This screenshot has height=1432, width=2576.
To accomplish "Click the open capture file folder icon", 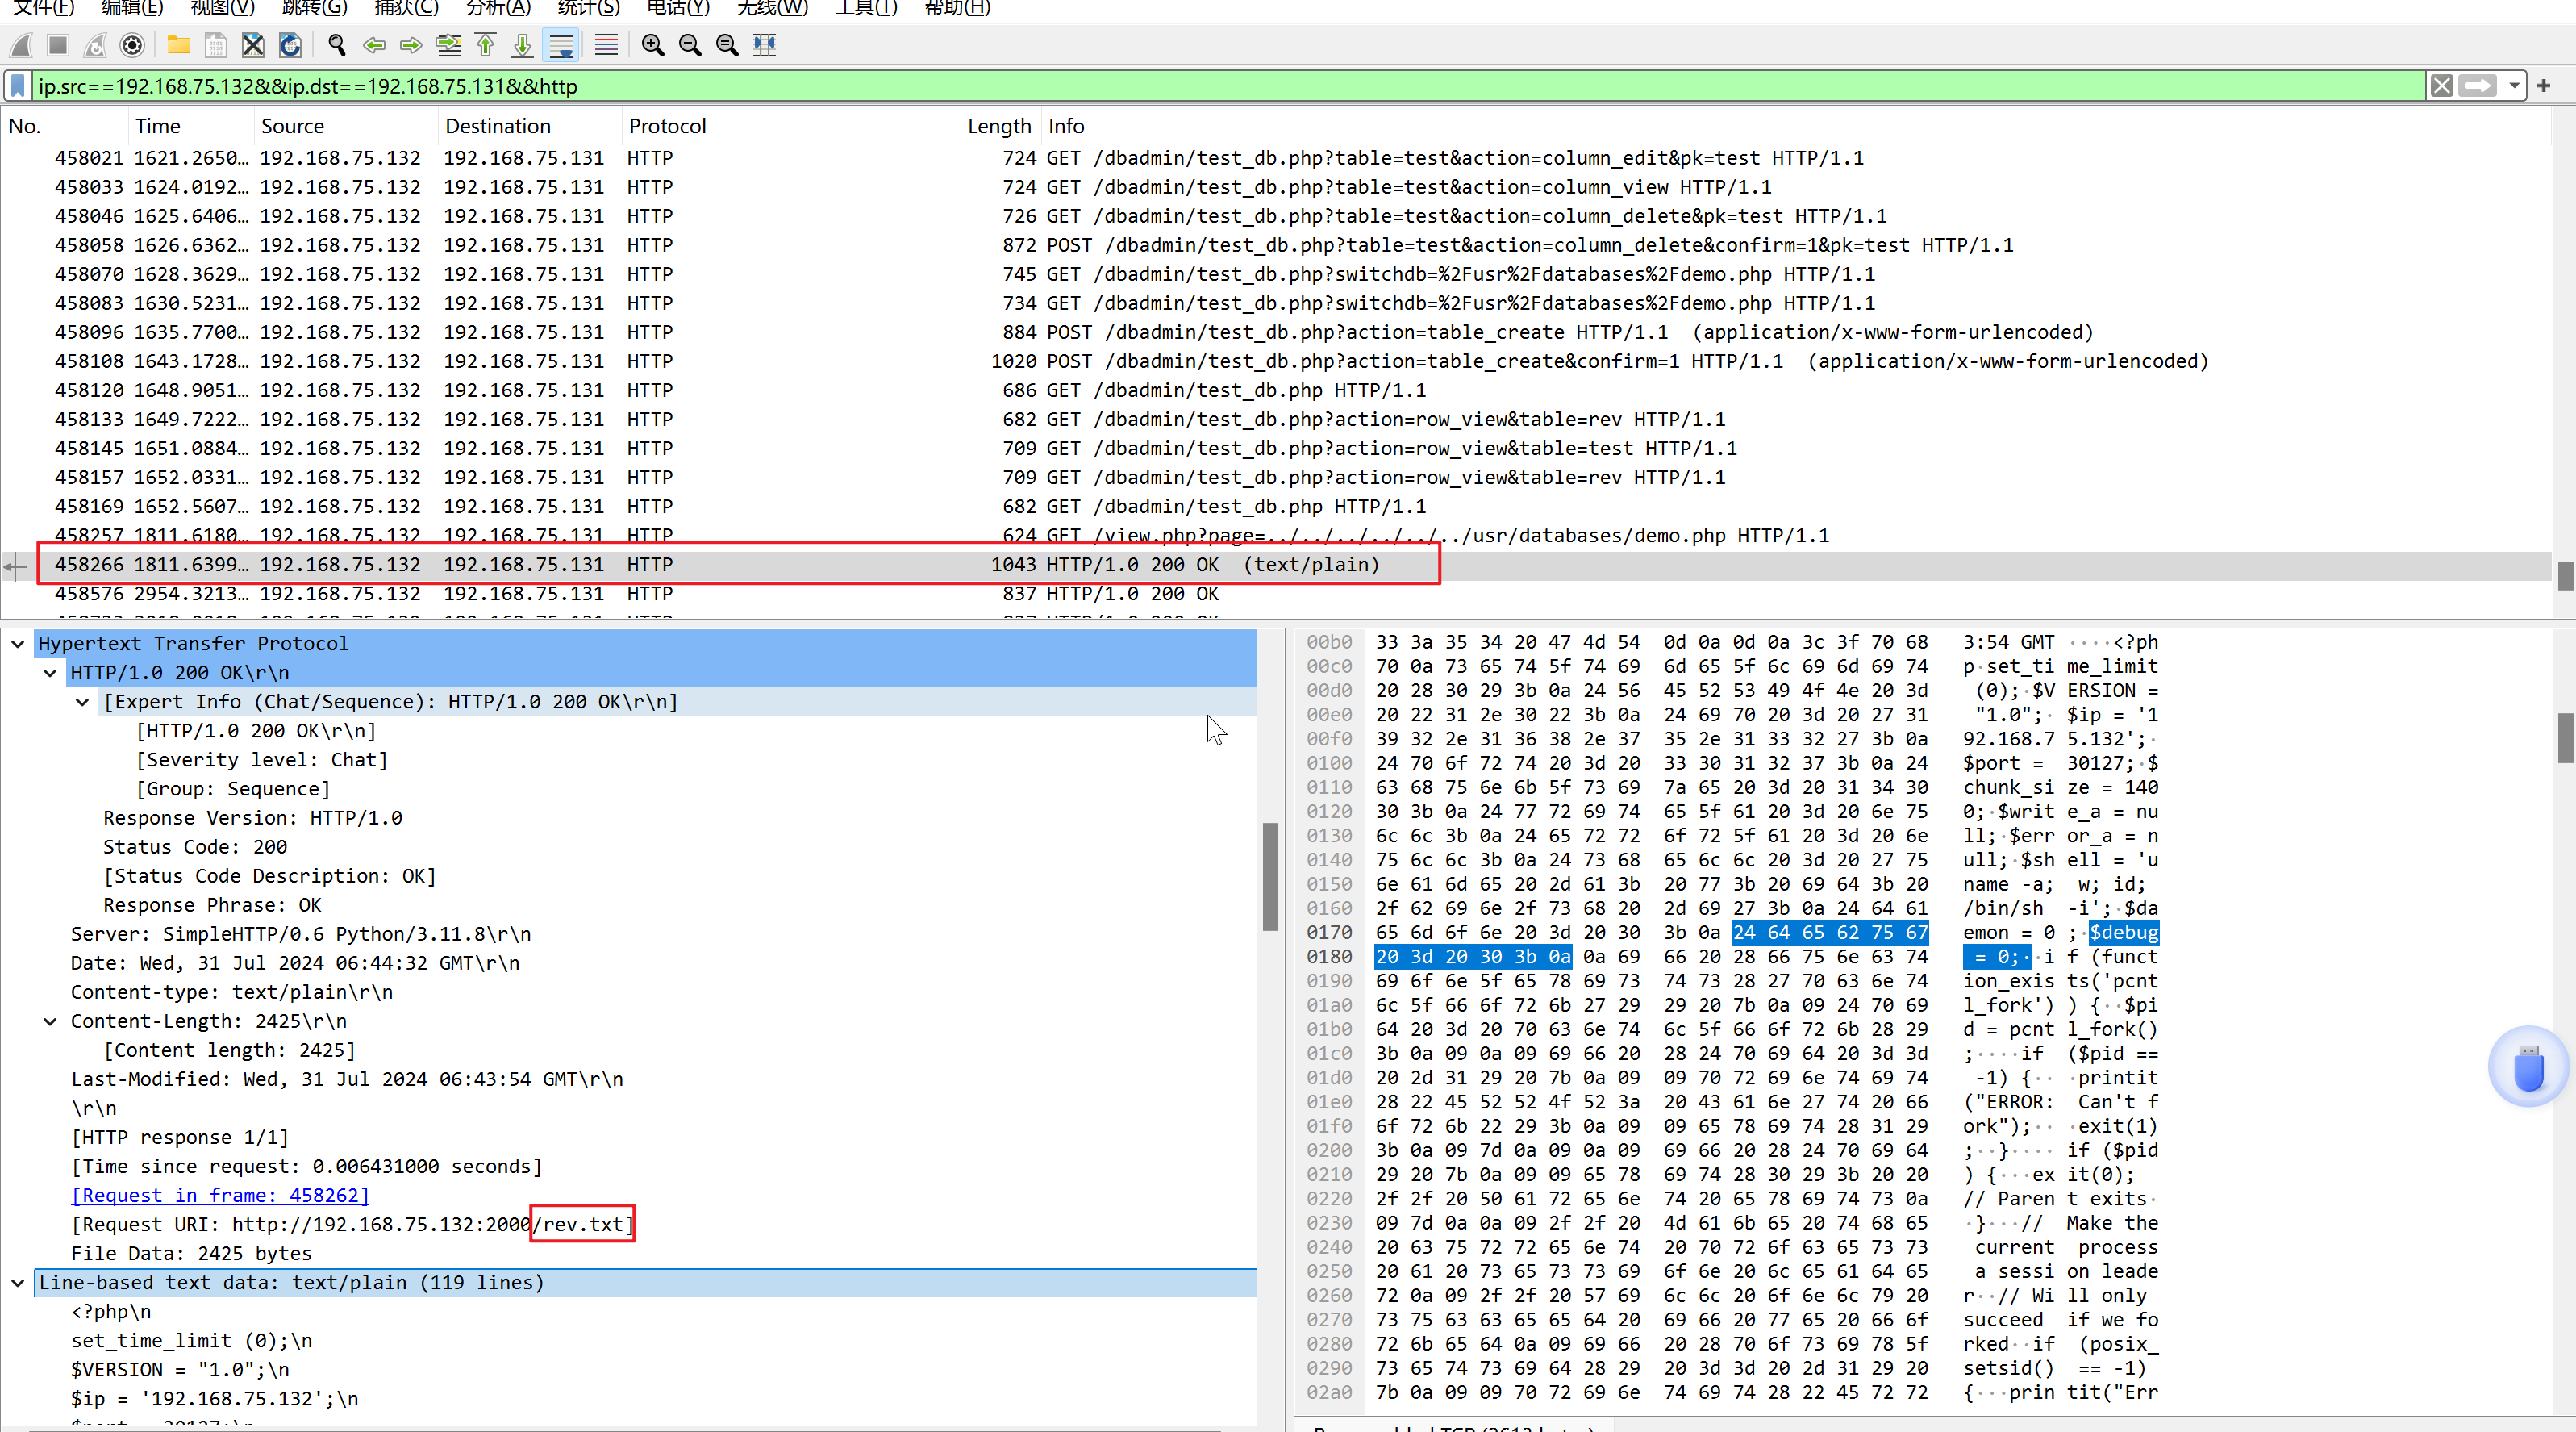I will pos(179,45).
